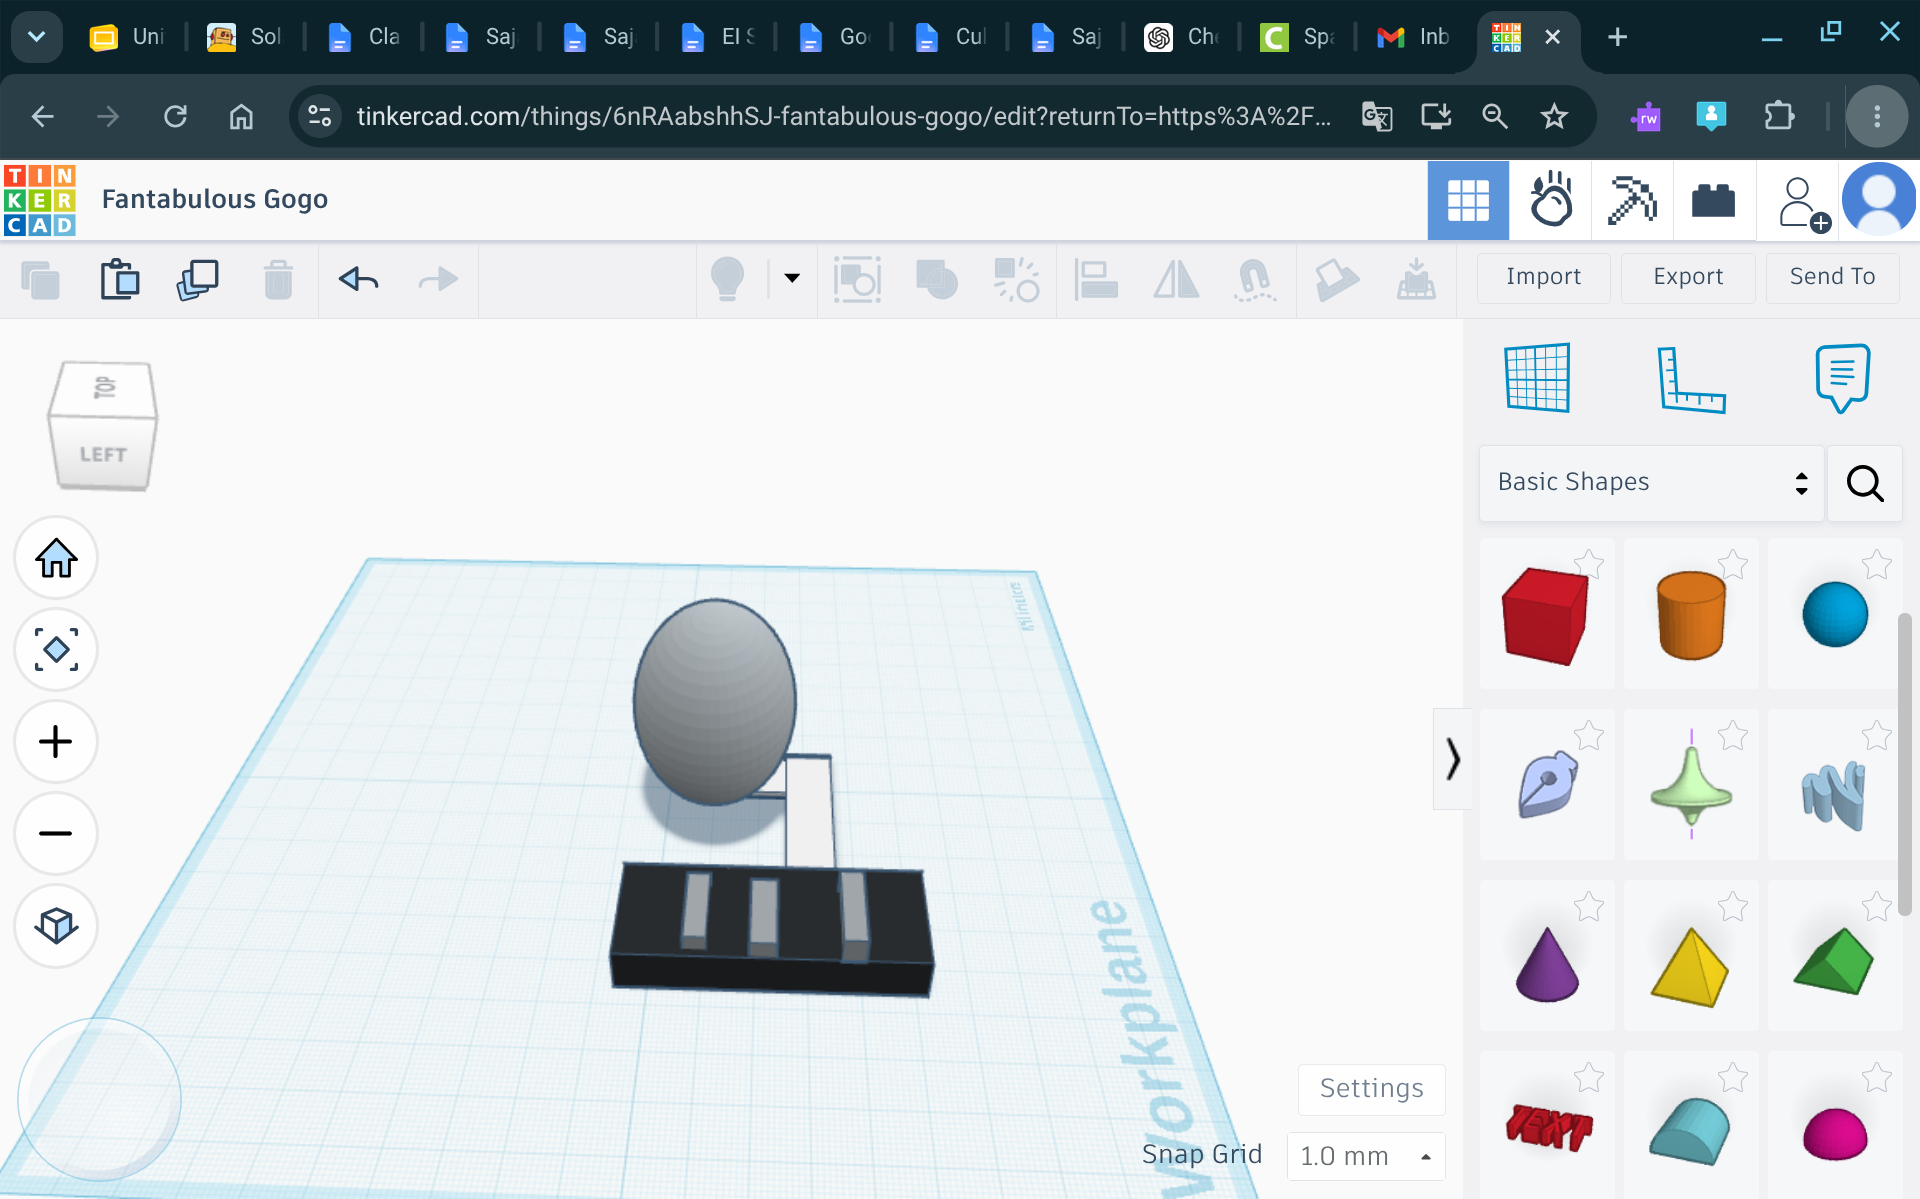
Task: Open the Snap Grid 1.0 mm dropdown
Action: [1366, 1156]
